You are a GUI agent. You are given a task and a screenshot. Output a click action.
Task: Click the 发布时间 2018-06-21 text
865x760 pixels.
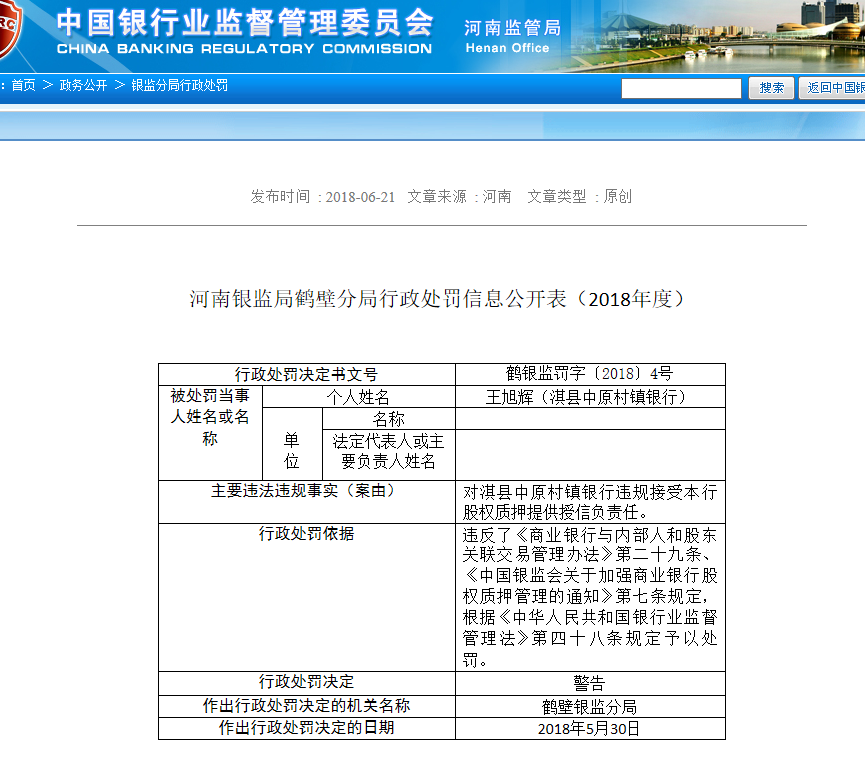pos(323,197)
